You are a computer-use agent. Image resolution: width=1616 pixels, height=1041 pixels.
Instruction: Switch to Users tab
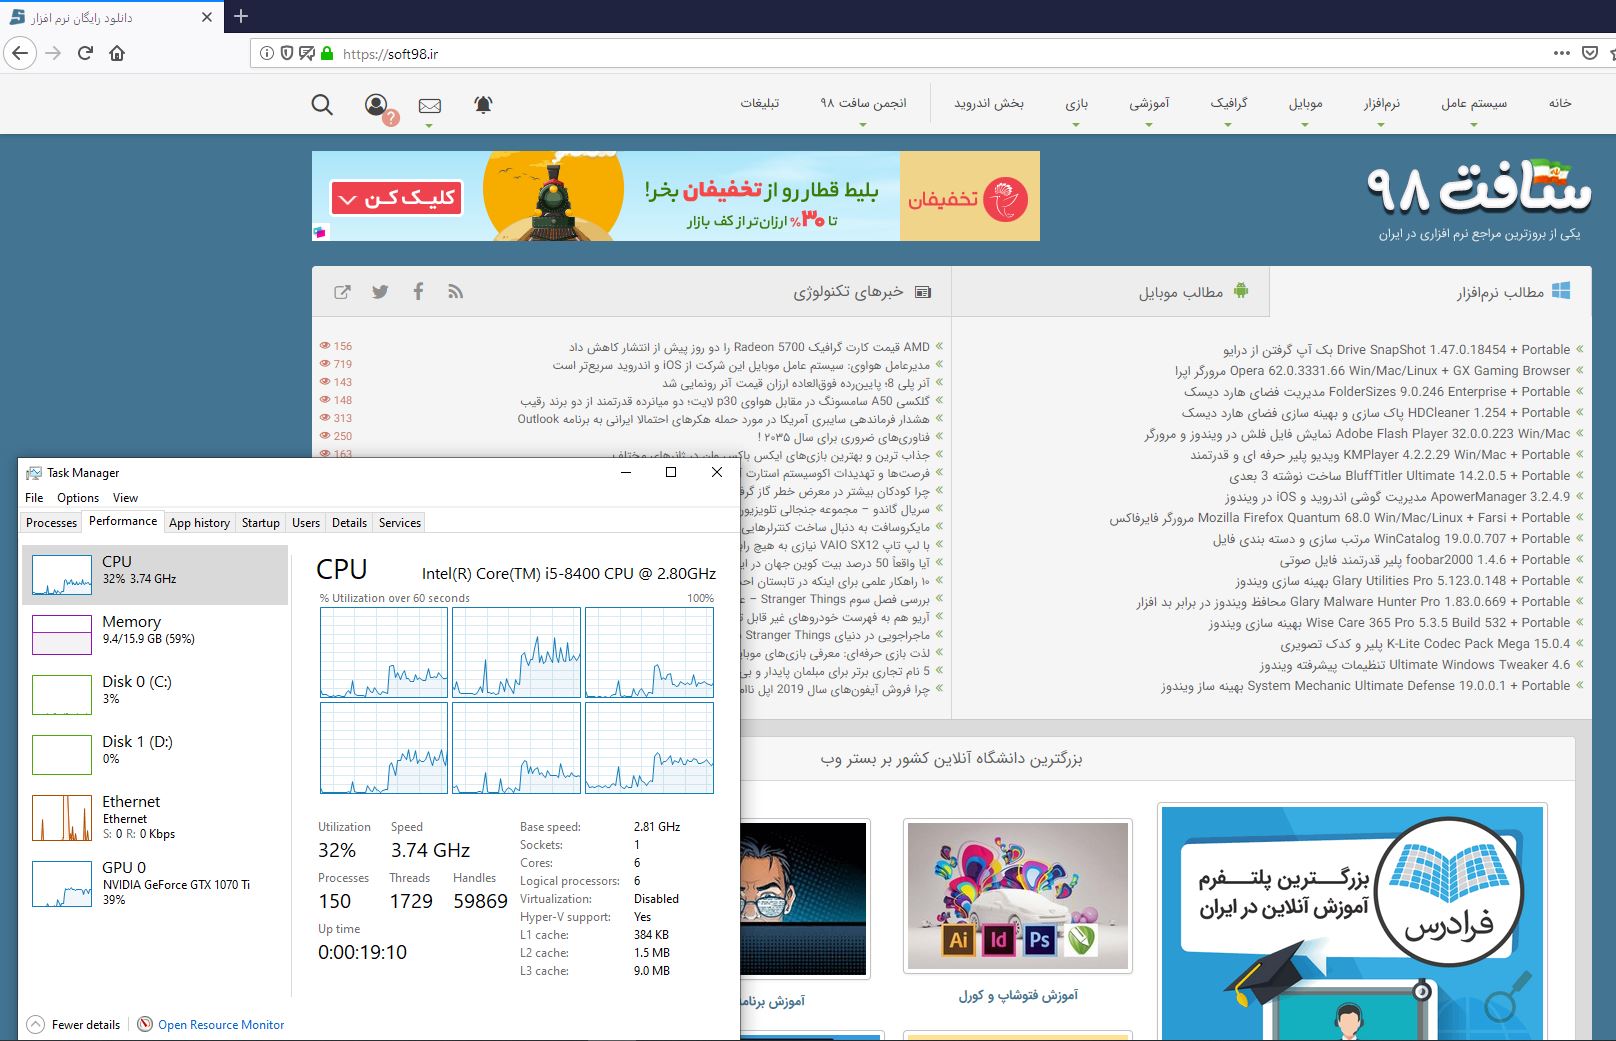click(306, 523)
